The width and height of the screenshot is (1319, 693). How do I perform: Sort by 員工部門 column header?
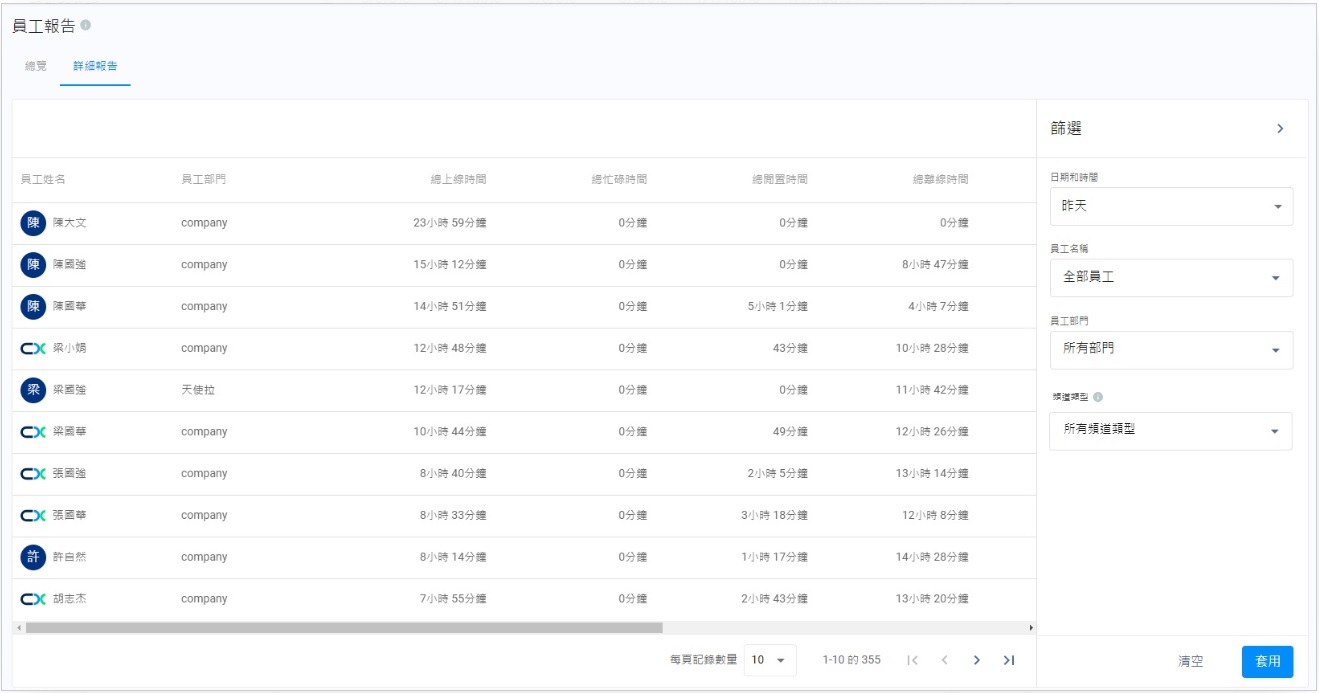(x=204, y=180)
